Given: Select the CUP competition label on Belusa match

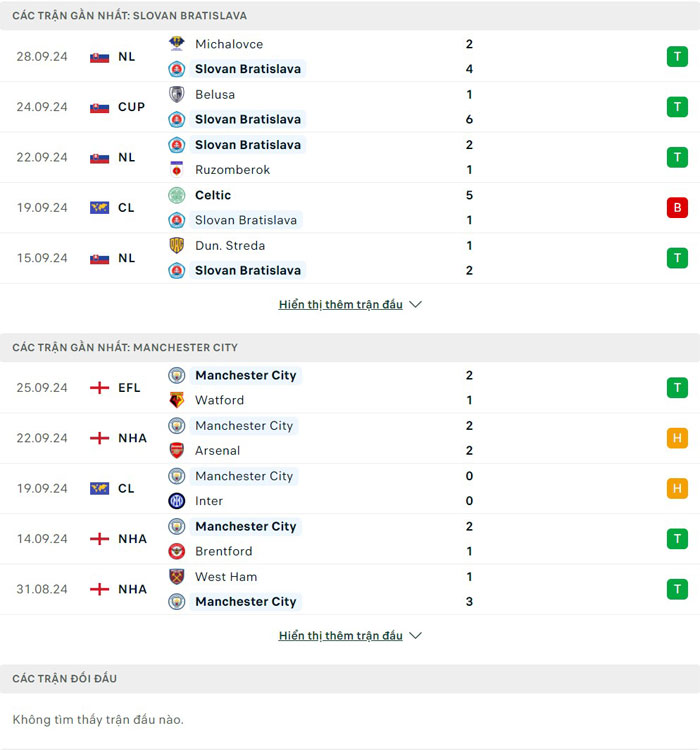Looking at the screenshot, I should click(131, 107).
